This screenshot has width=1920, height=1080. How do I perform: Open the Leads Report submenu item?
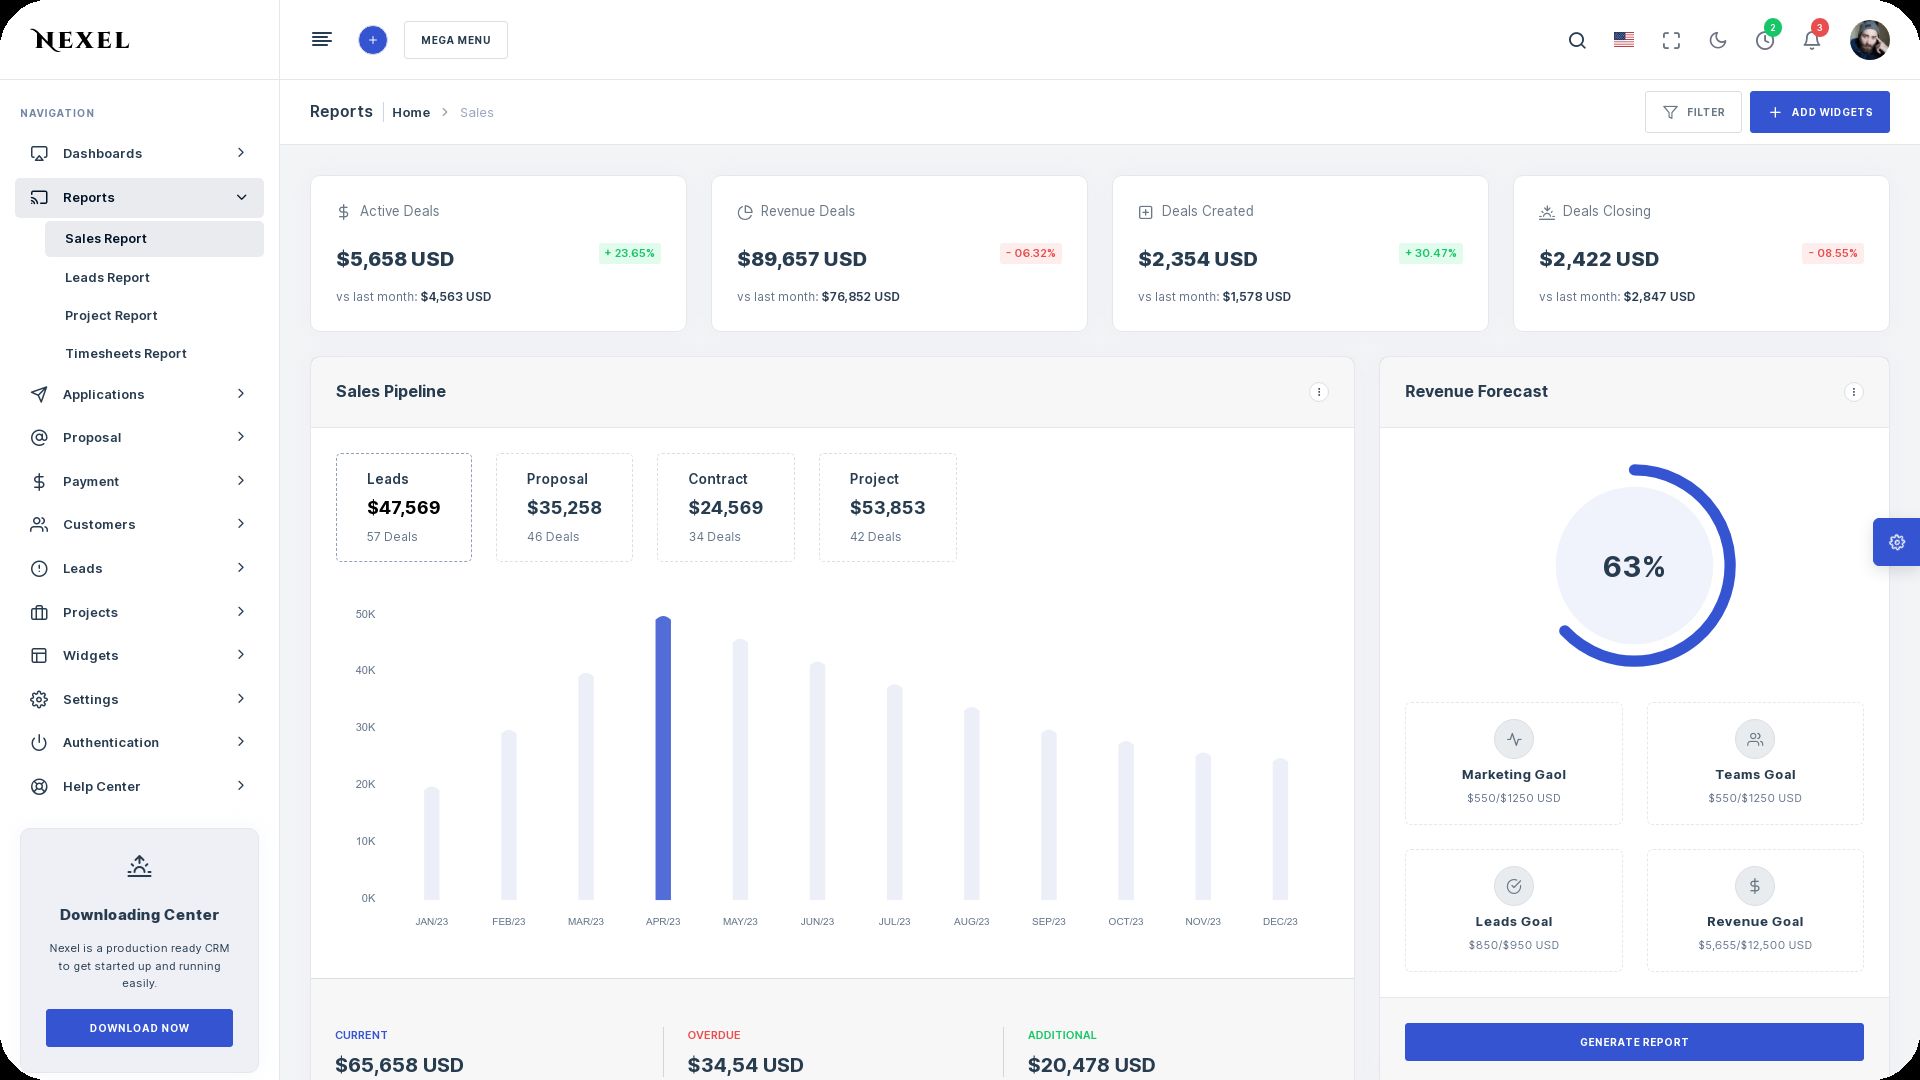(107, 277)
